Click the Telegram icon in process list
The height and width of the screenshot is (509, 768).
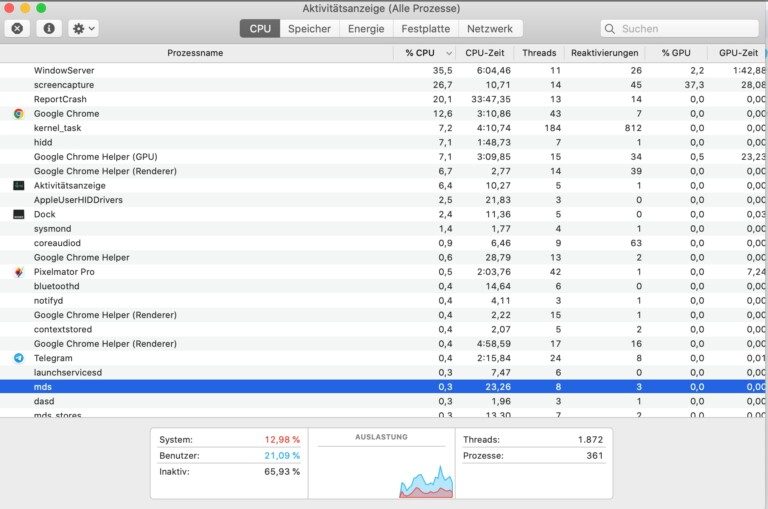click(x=19, y=358)
